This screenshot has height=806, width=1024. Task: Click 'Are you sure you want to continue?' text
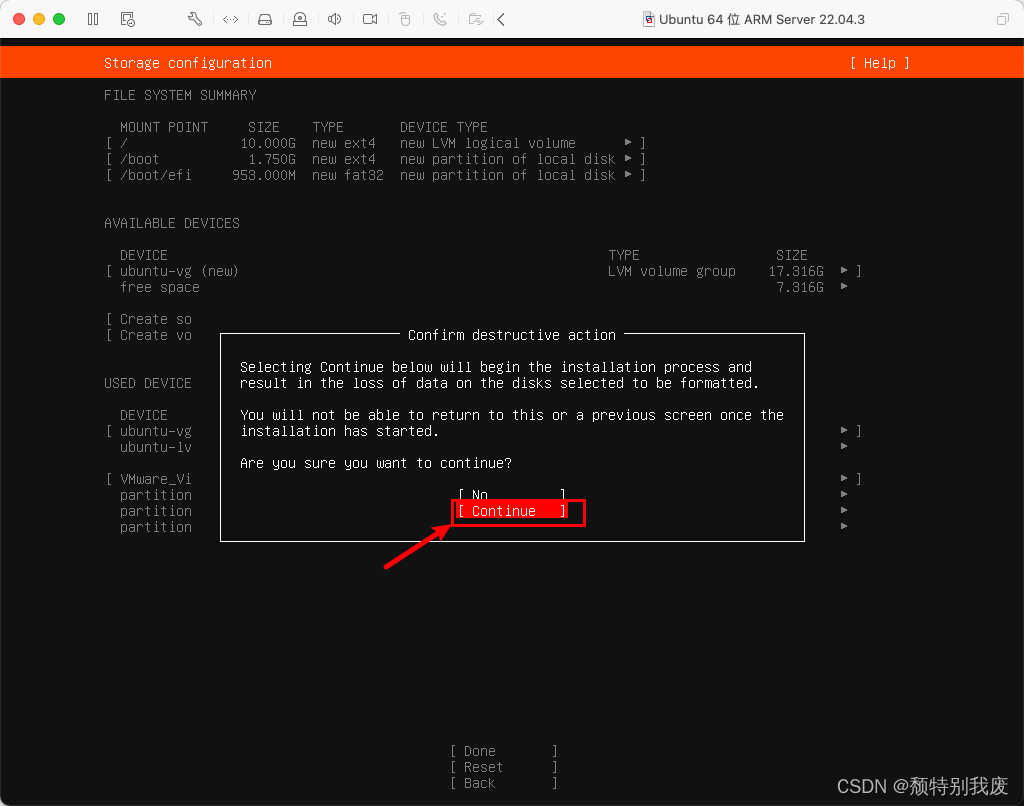(376, 463)
